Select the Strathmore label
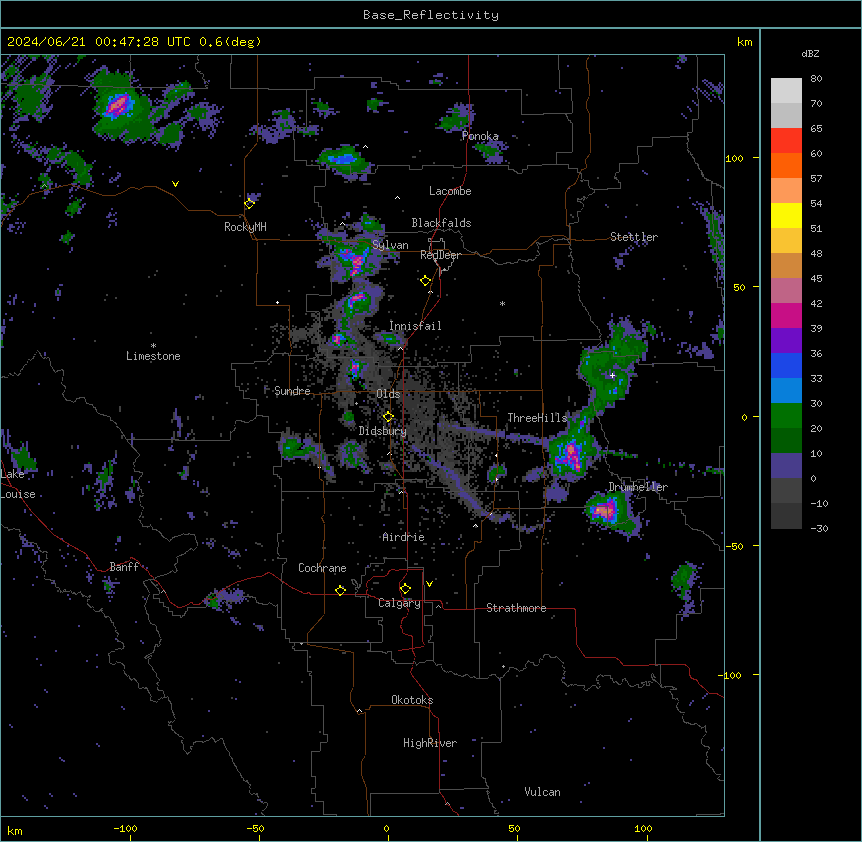Image resolution: width=862 pixels, height=842 pixels. tap(516, 608)
